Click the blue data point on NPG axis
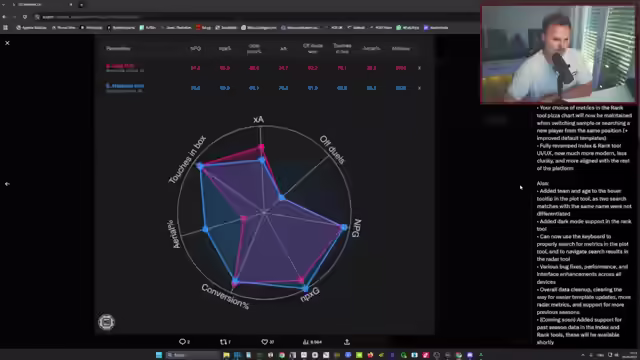640x360 pixels. 344,227
